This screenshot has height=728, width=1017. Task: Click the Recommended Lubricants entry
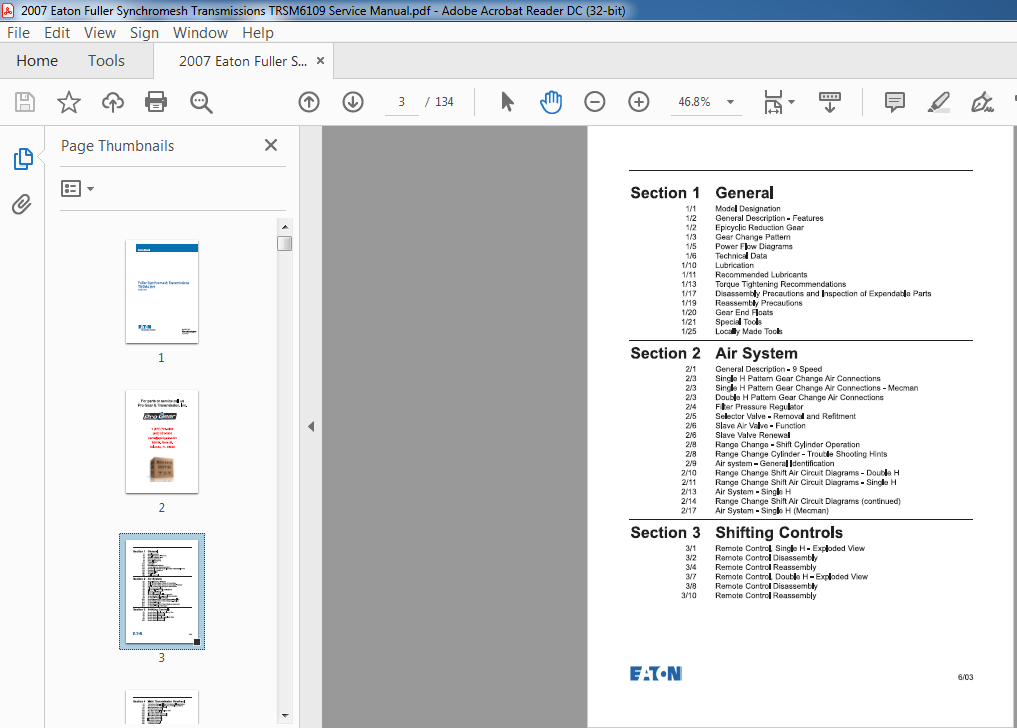tap(761, 274)
